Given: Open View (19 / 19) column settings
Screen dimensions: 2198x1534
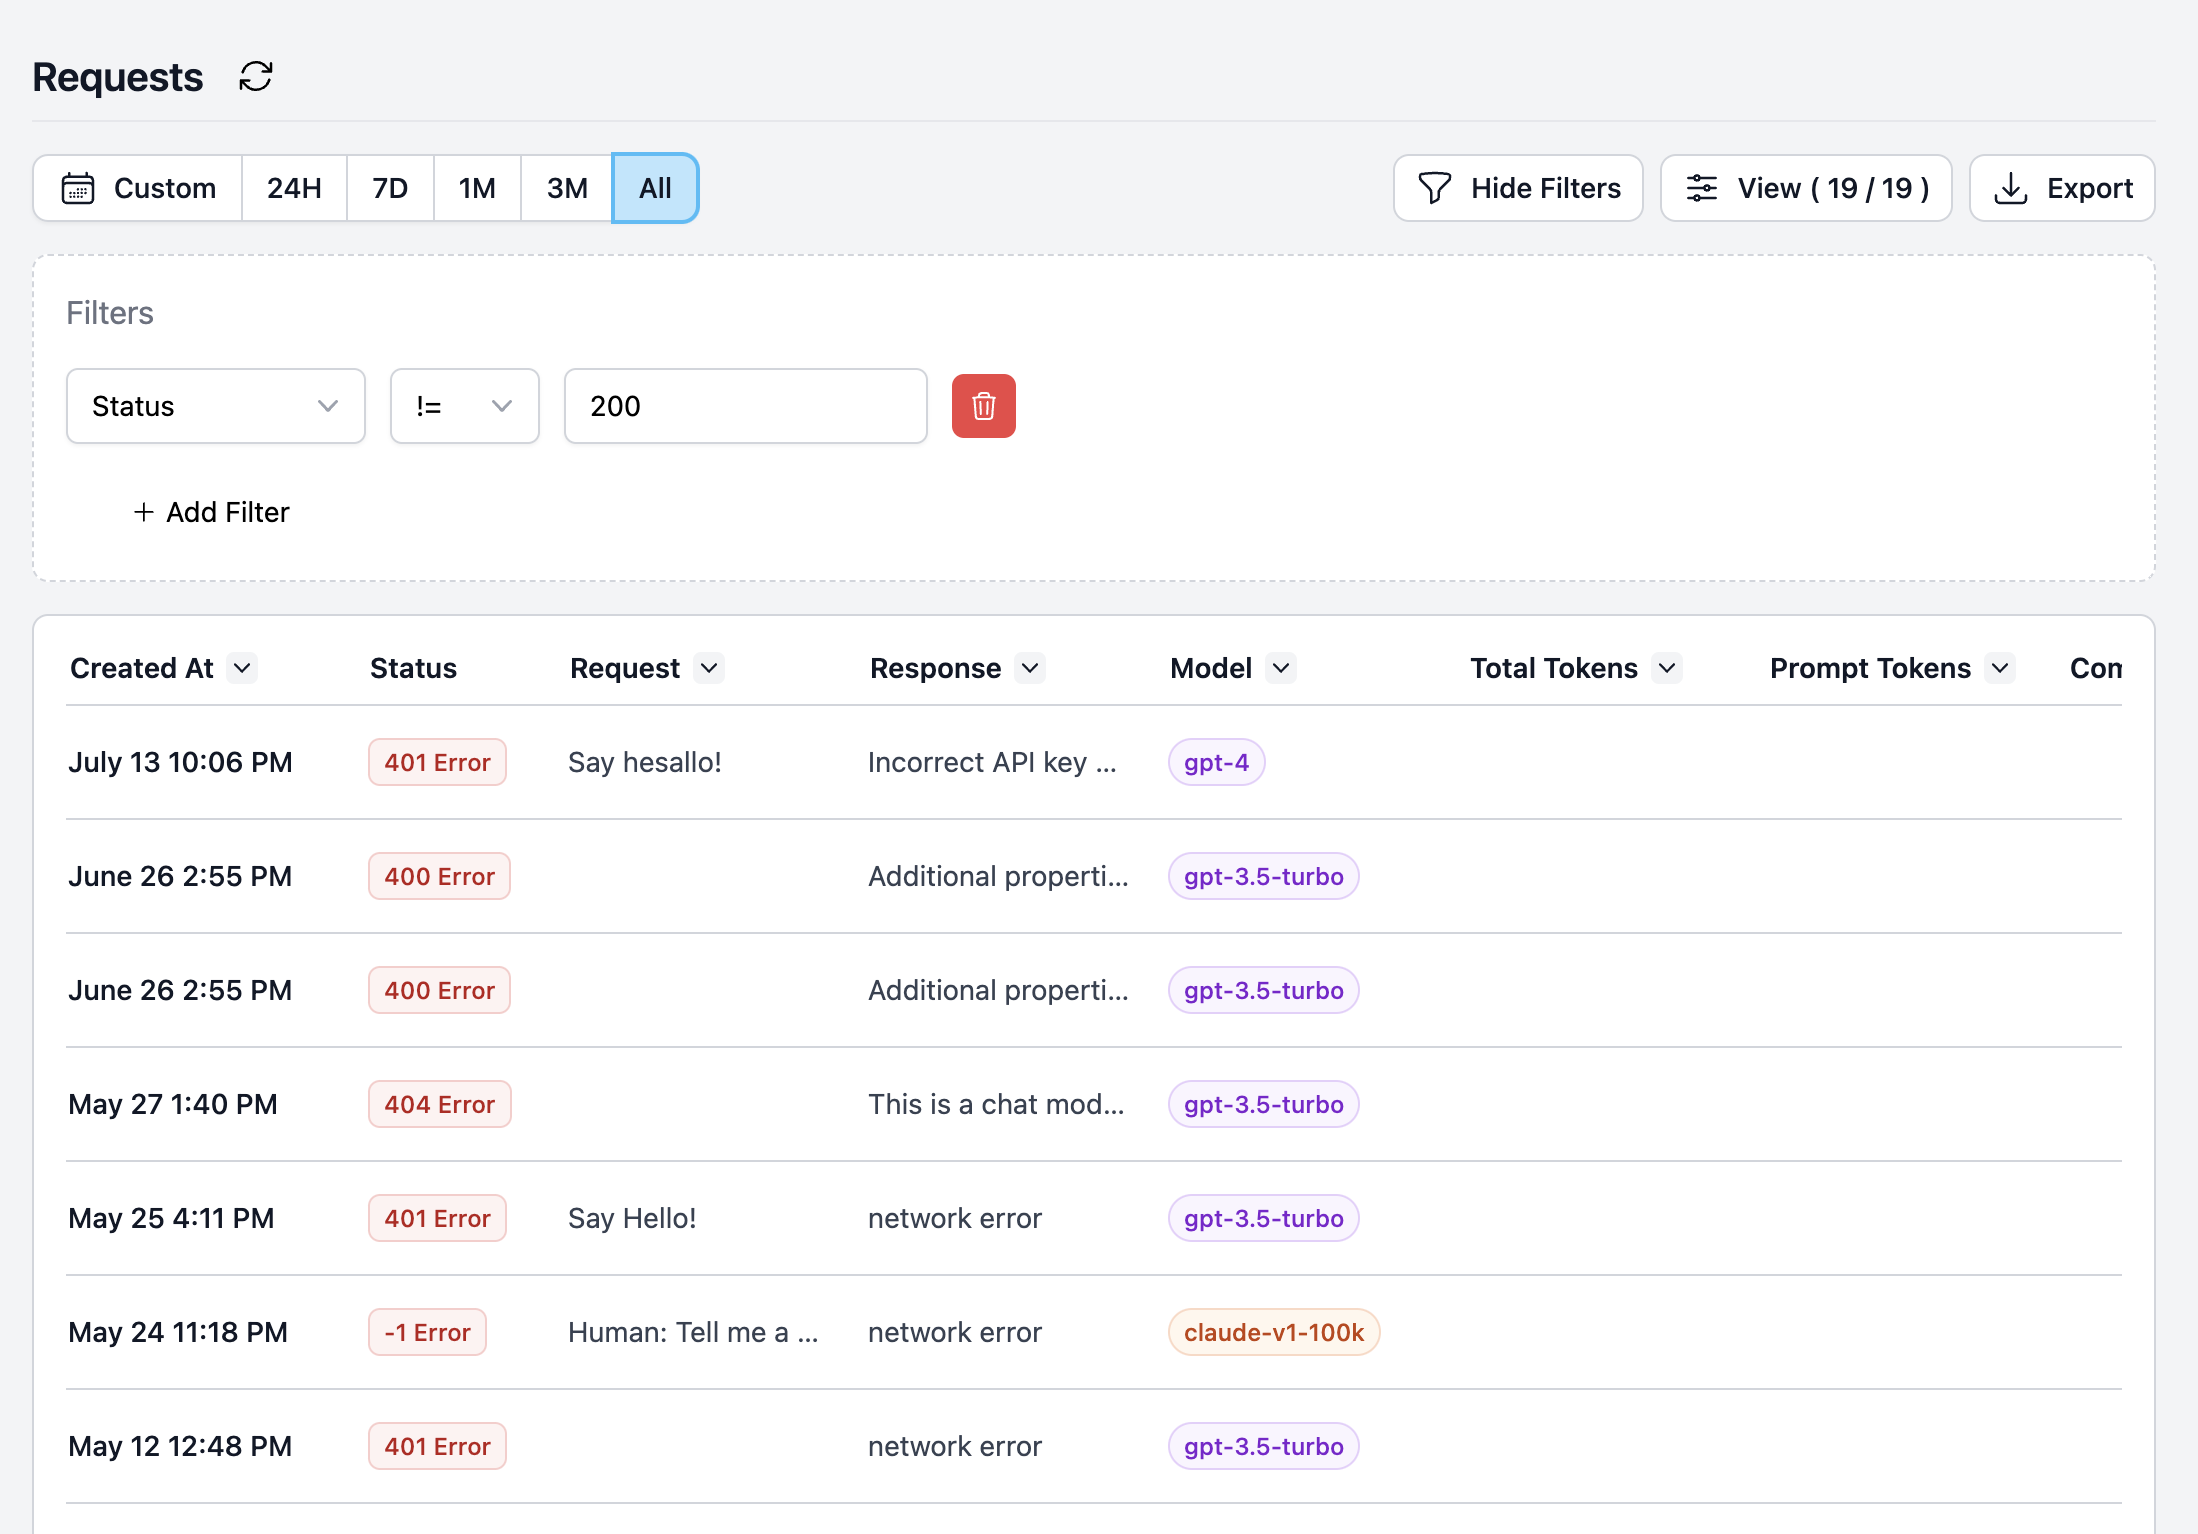Looking at the screenshot, I should (1806, 188).
